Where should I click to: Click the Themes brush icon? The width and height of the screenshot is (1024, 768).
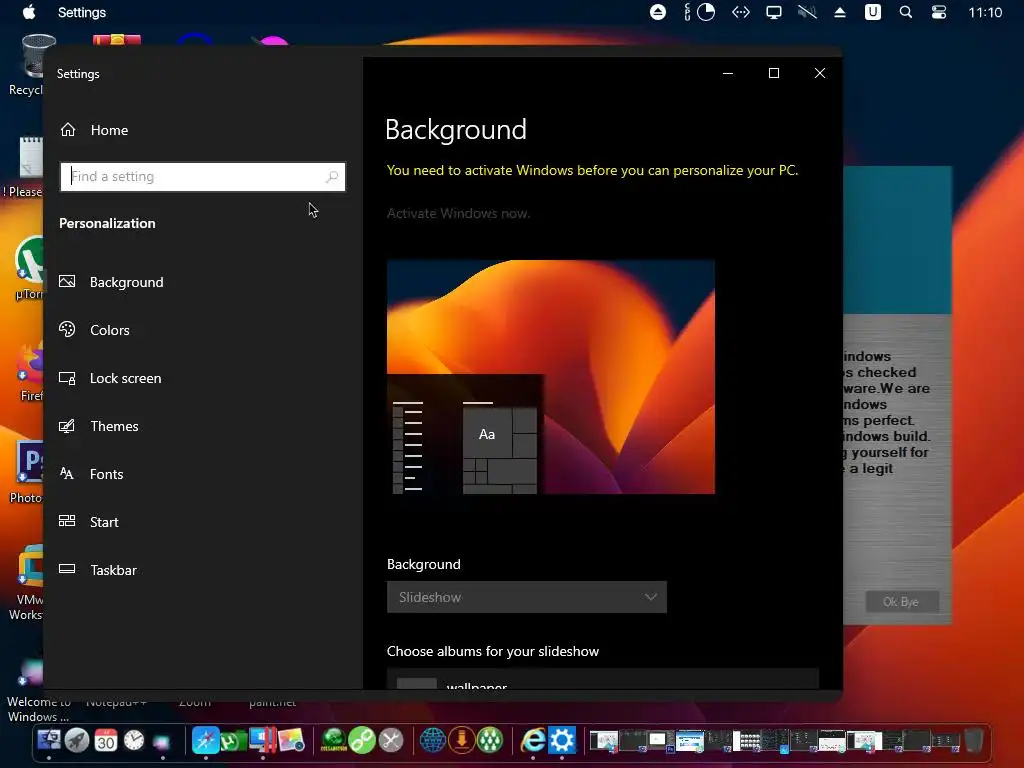(67, 426)
